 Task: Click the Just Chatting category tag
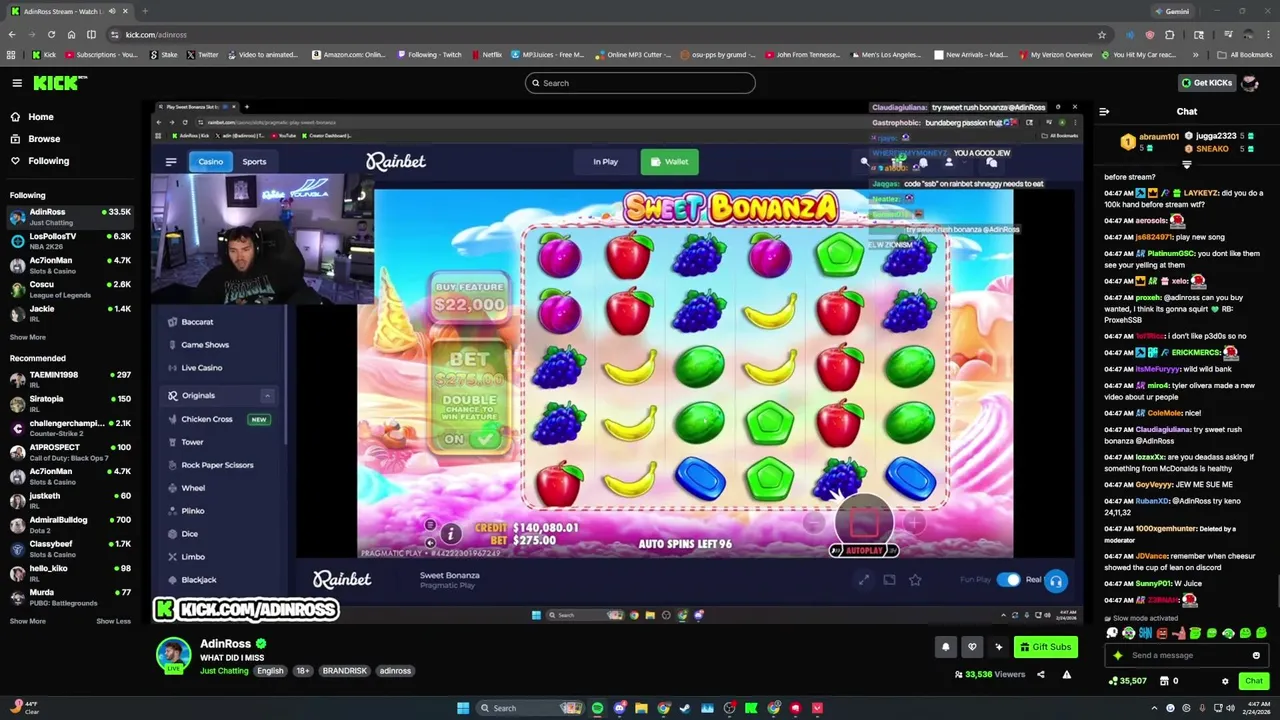tap(224, 671)
